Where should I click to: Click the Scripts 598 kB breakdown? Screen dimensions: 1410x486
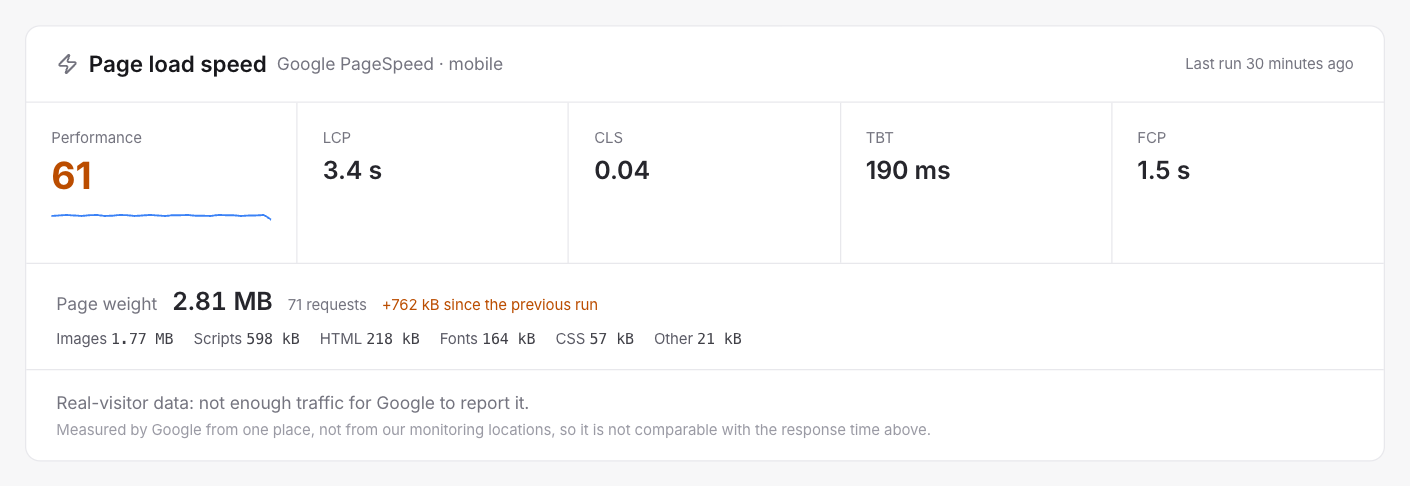[247, 339]
